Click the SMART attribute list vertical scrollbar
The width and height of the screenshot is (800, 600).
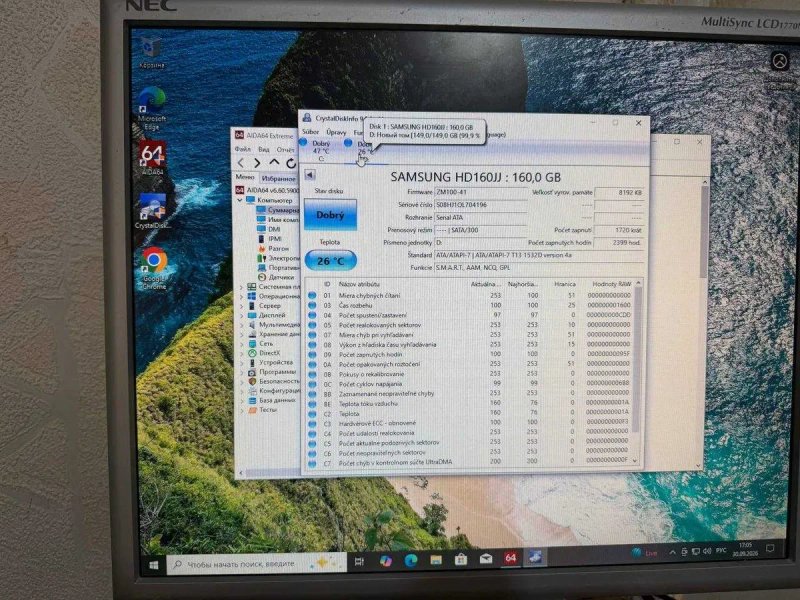[637, 371]
